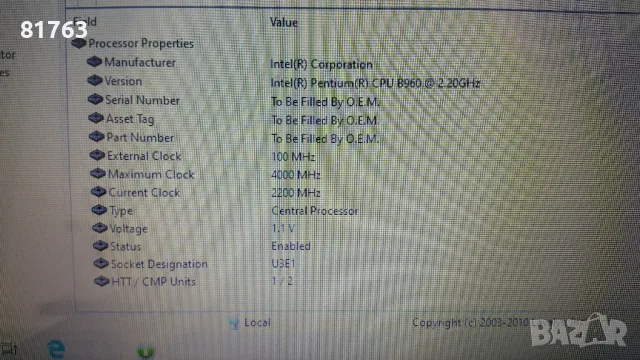
Task: Select the Status field label
Action: click(x=126, y=247)
